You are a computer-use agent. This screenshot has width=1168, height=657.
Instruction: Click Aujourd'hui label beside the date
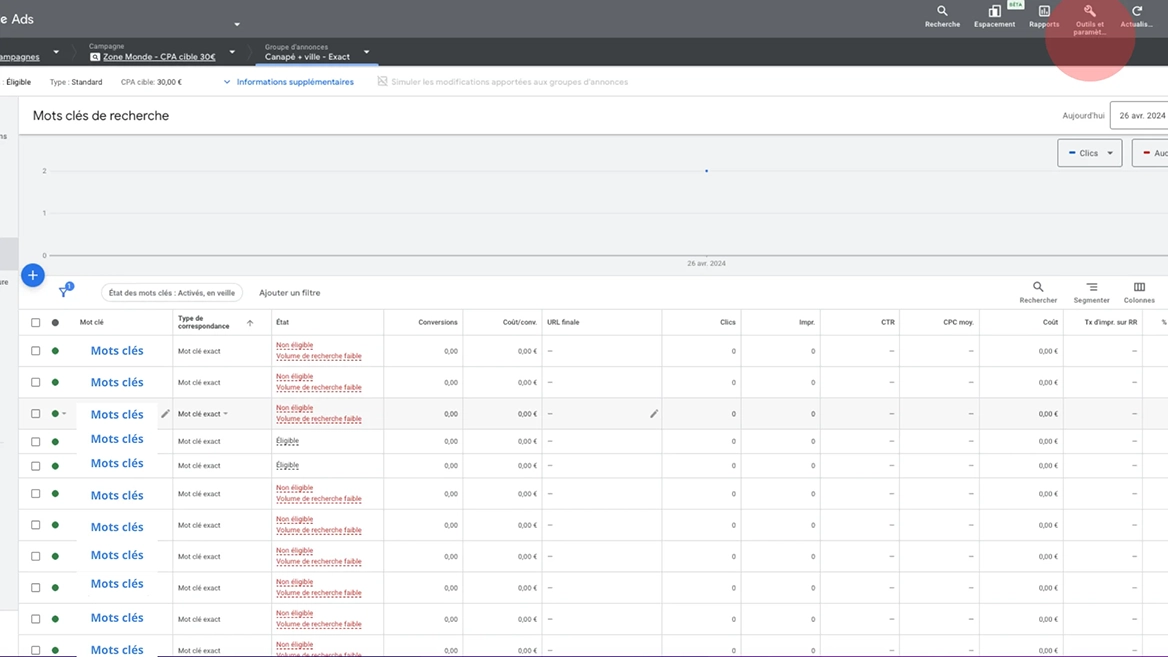[1083, 115]
